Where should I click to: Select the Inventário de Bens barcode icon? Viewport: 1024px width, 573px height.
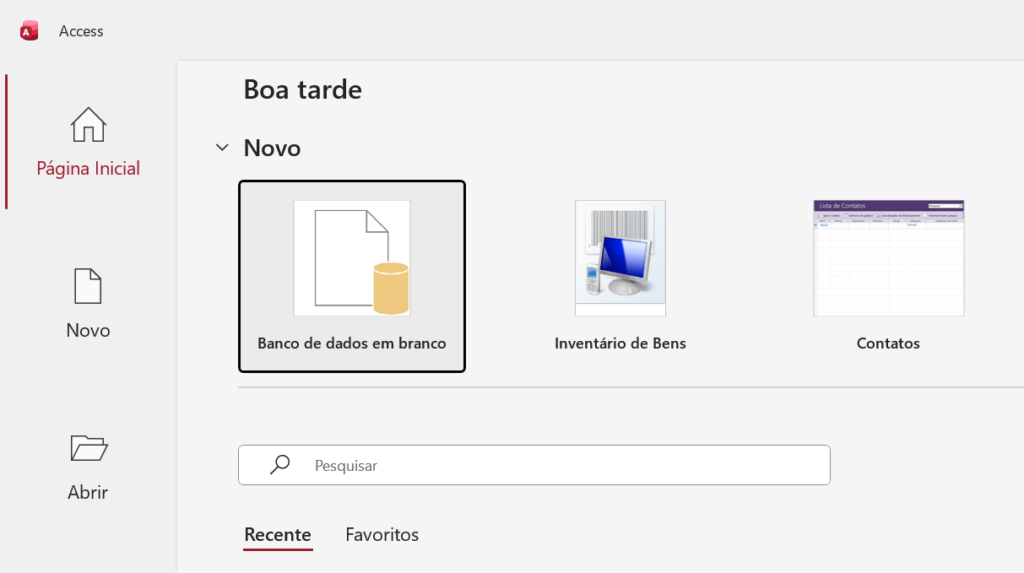(620, 258)
